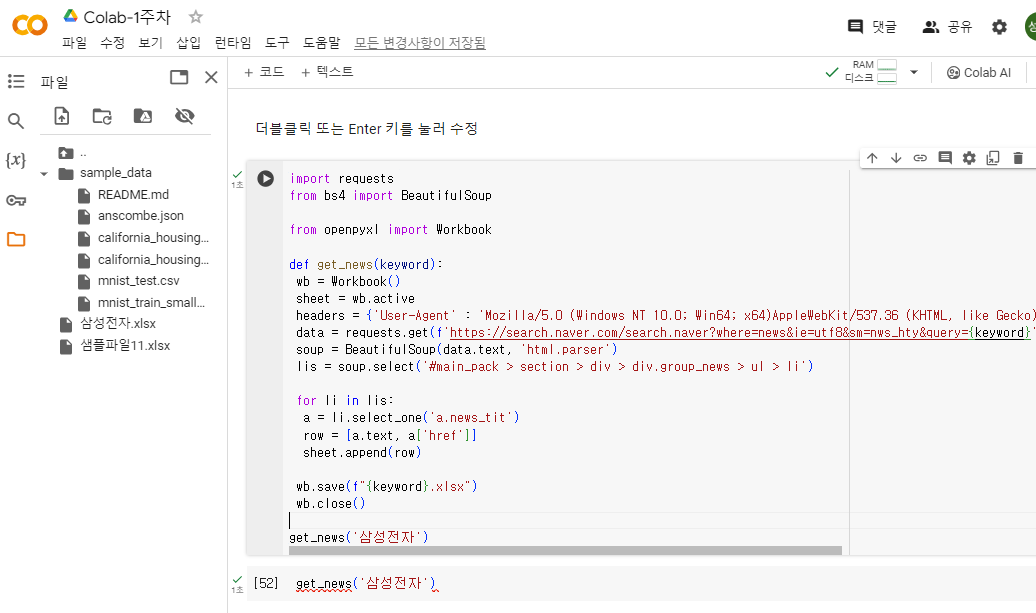The image size is (1036, 613).
Task: Click the text cell 더블클릭 또는 Enter
Action: tap(367, 129)
